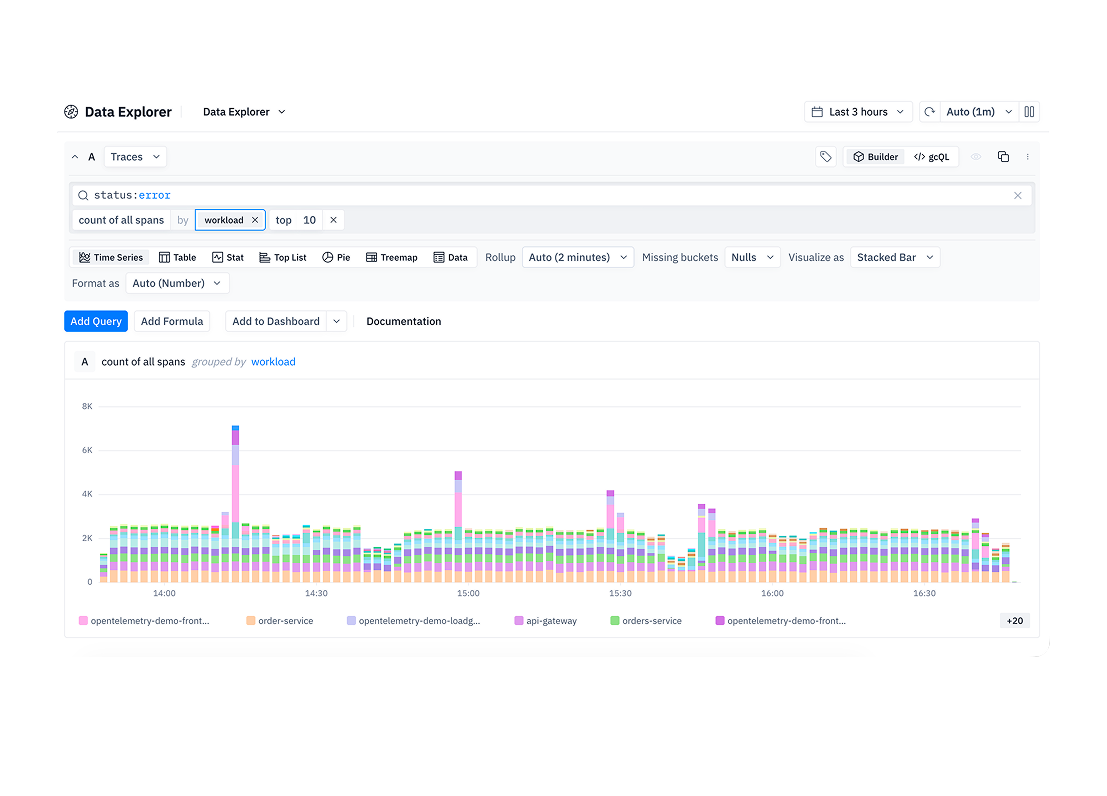Open the Visualize as Stacked Bar dropdown
Image resolution: width=1107 pixels, height=796 pixels.
click(x=894, y=258)
